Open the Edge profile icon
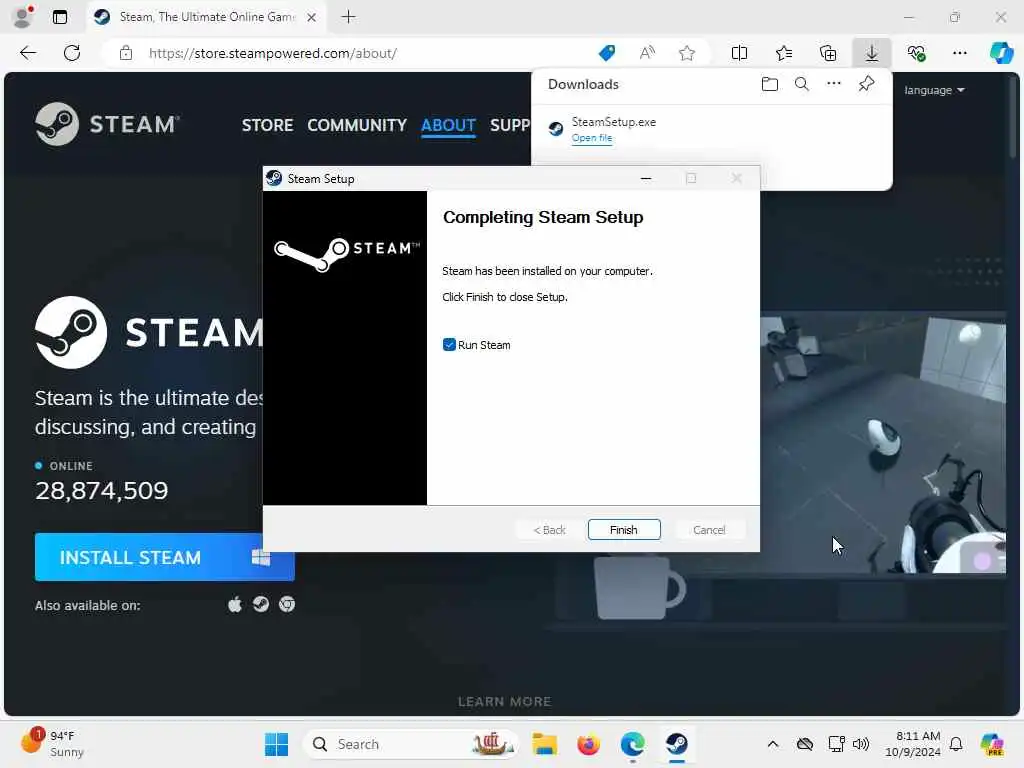 point(23,17)
